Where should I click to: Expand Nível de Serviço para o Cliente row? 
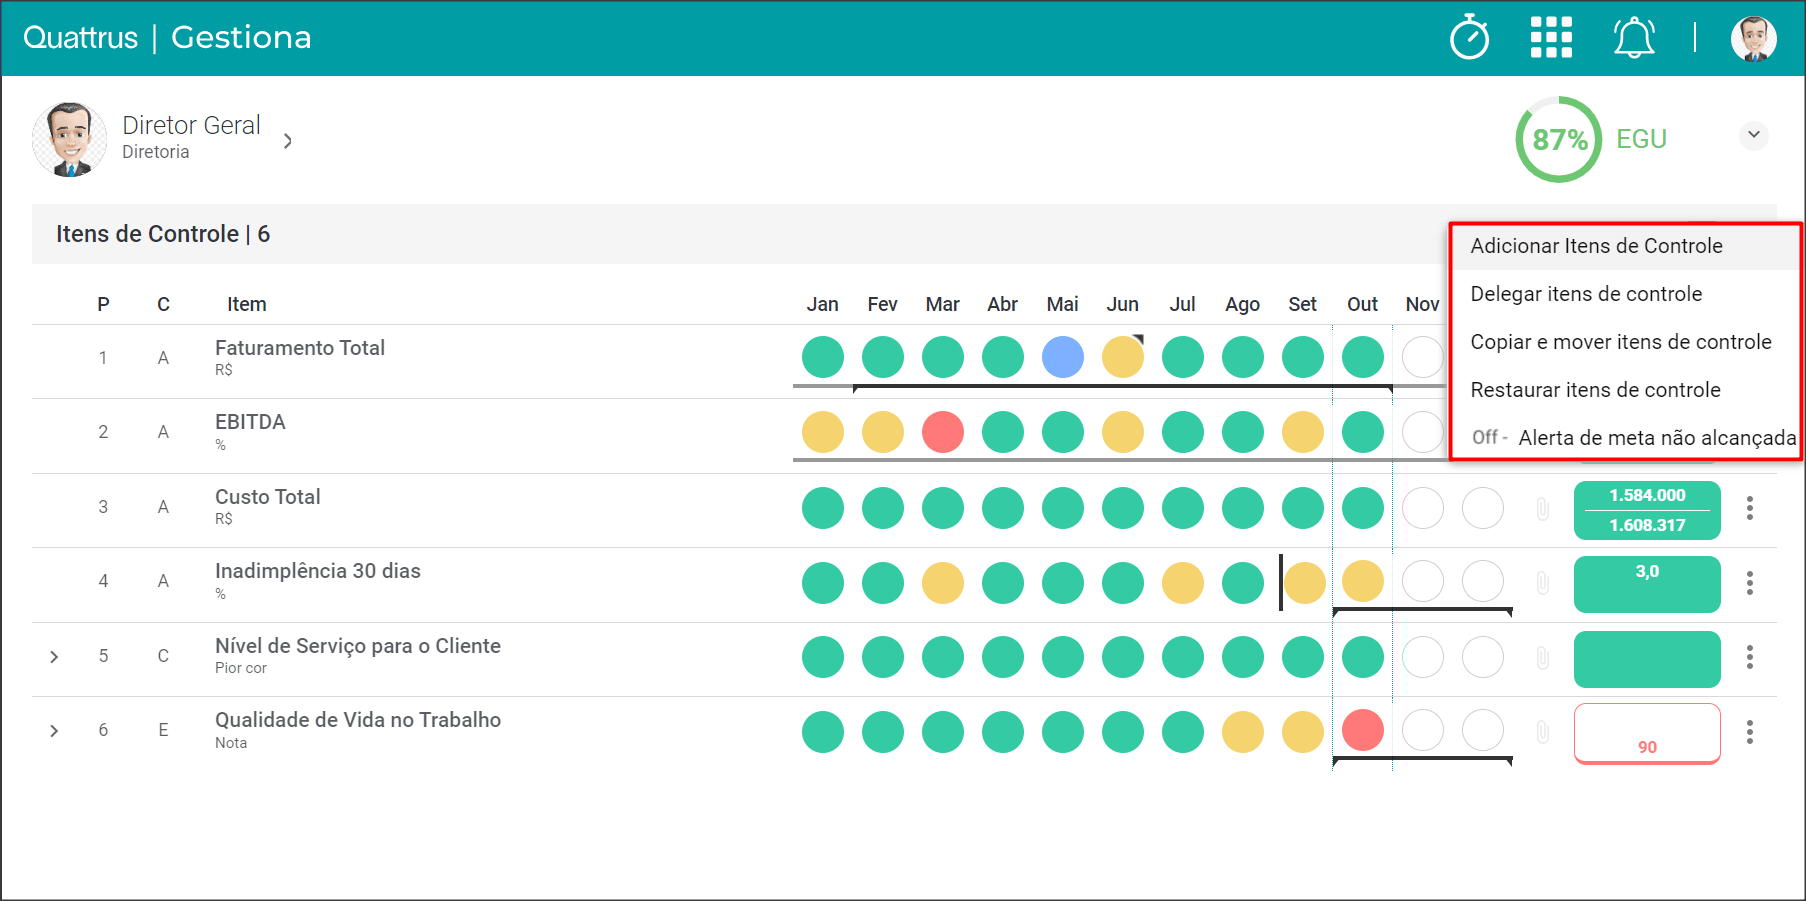tap(54, 657)
